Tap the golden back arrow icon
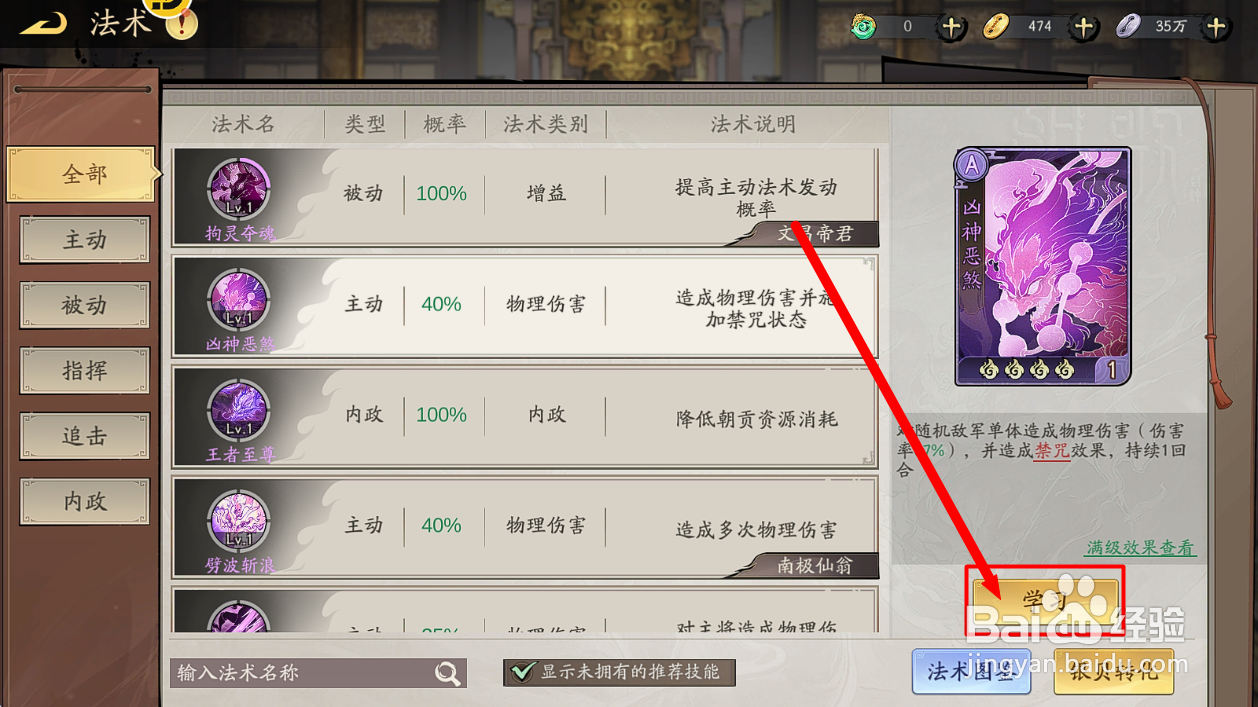Screen dimensions: 1258x707 [42, 22]
